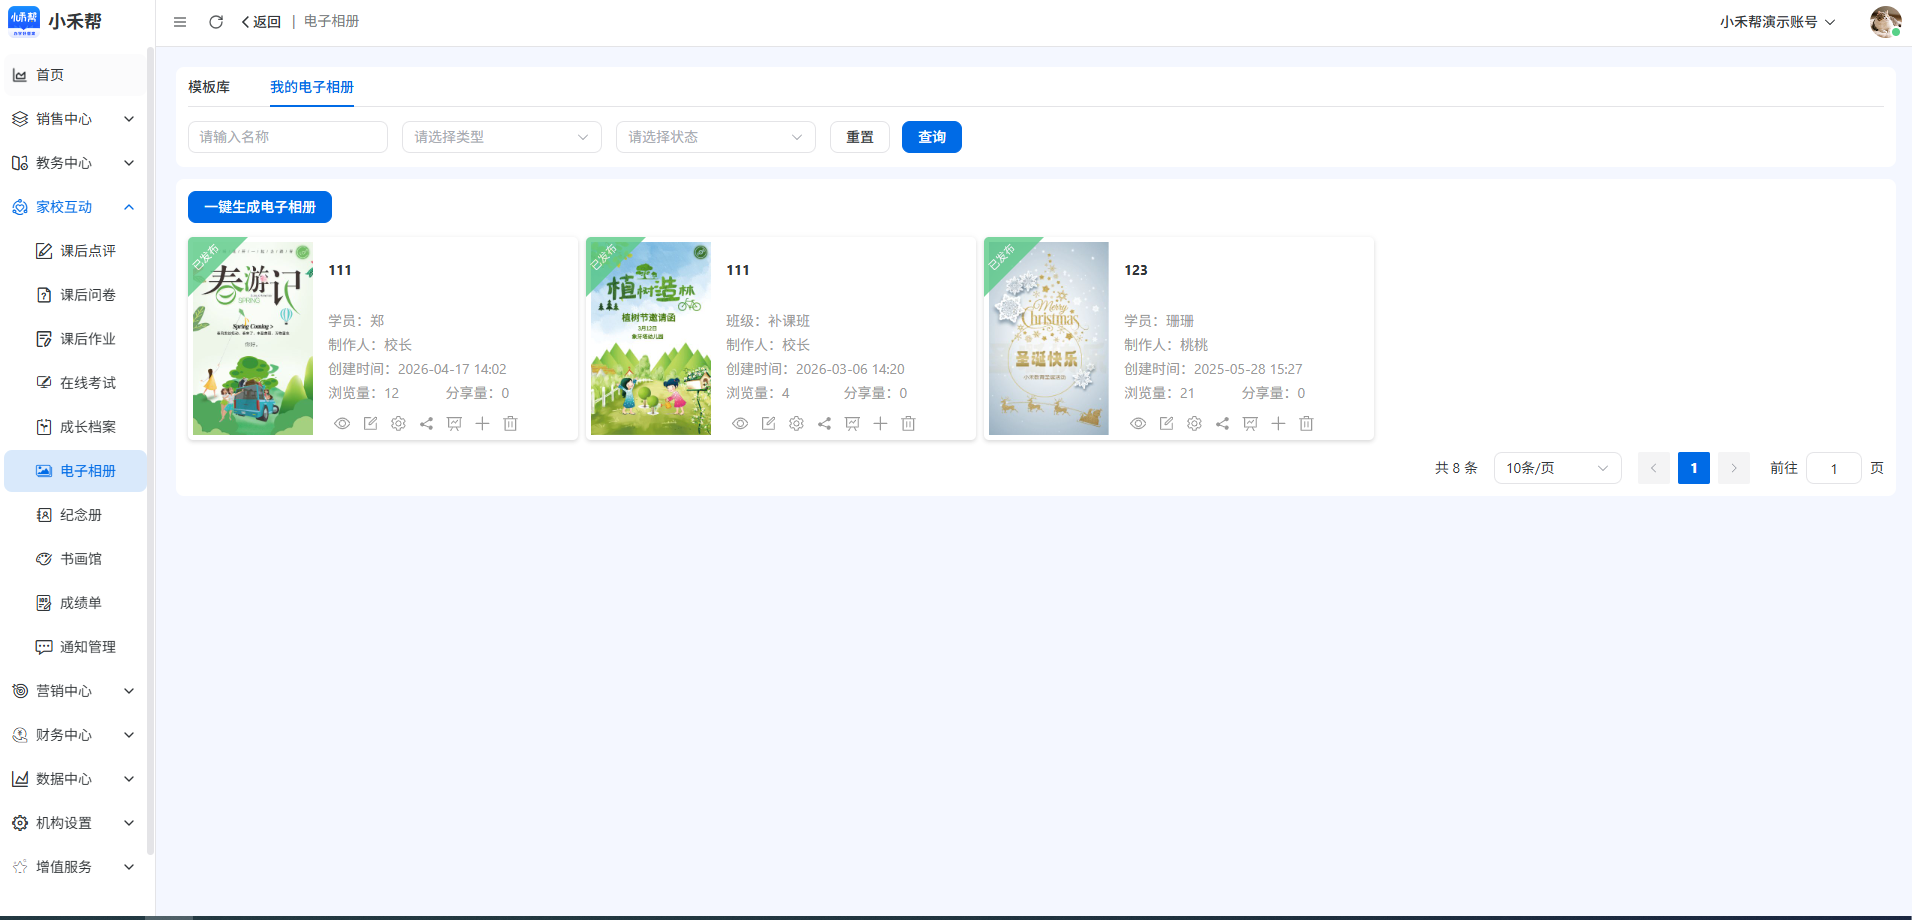Open 成长档案 in the sidebar menu
This screenshot has width=1912, height=920.
click(x=88, y=427)
